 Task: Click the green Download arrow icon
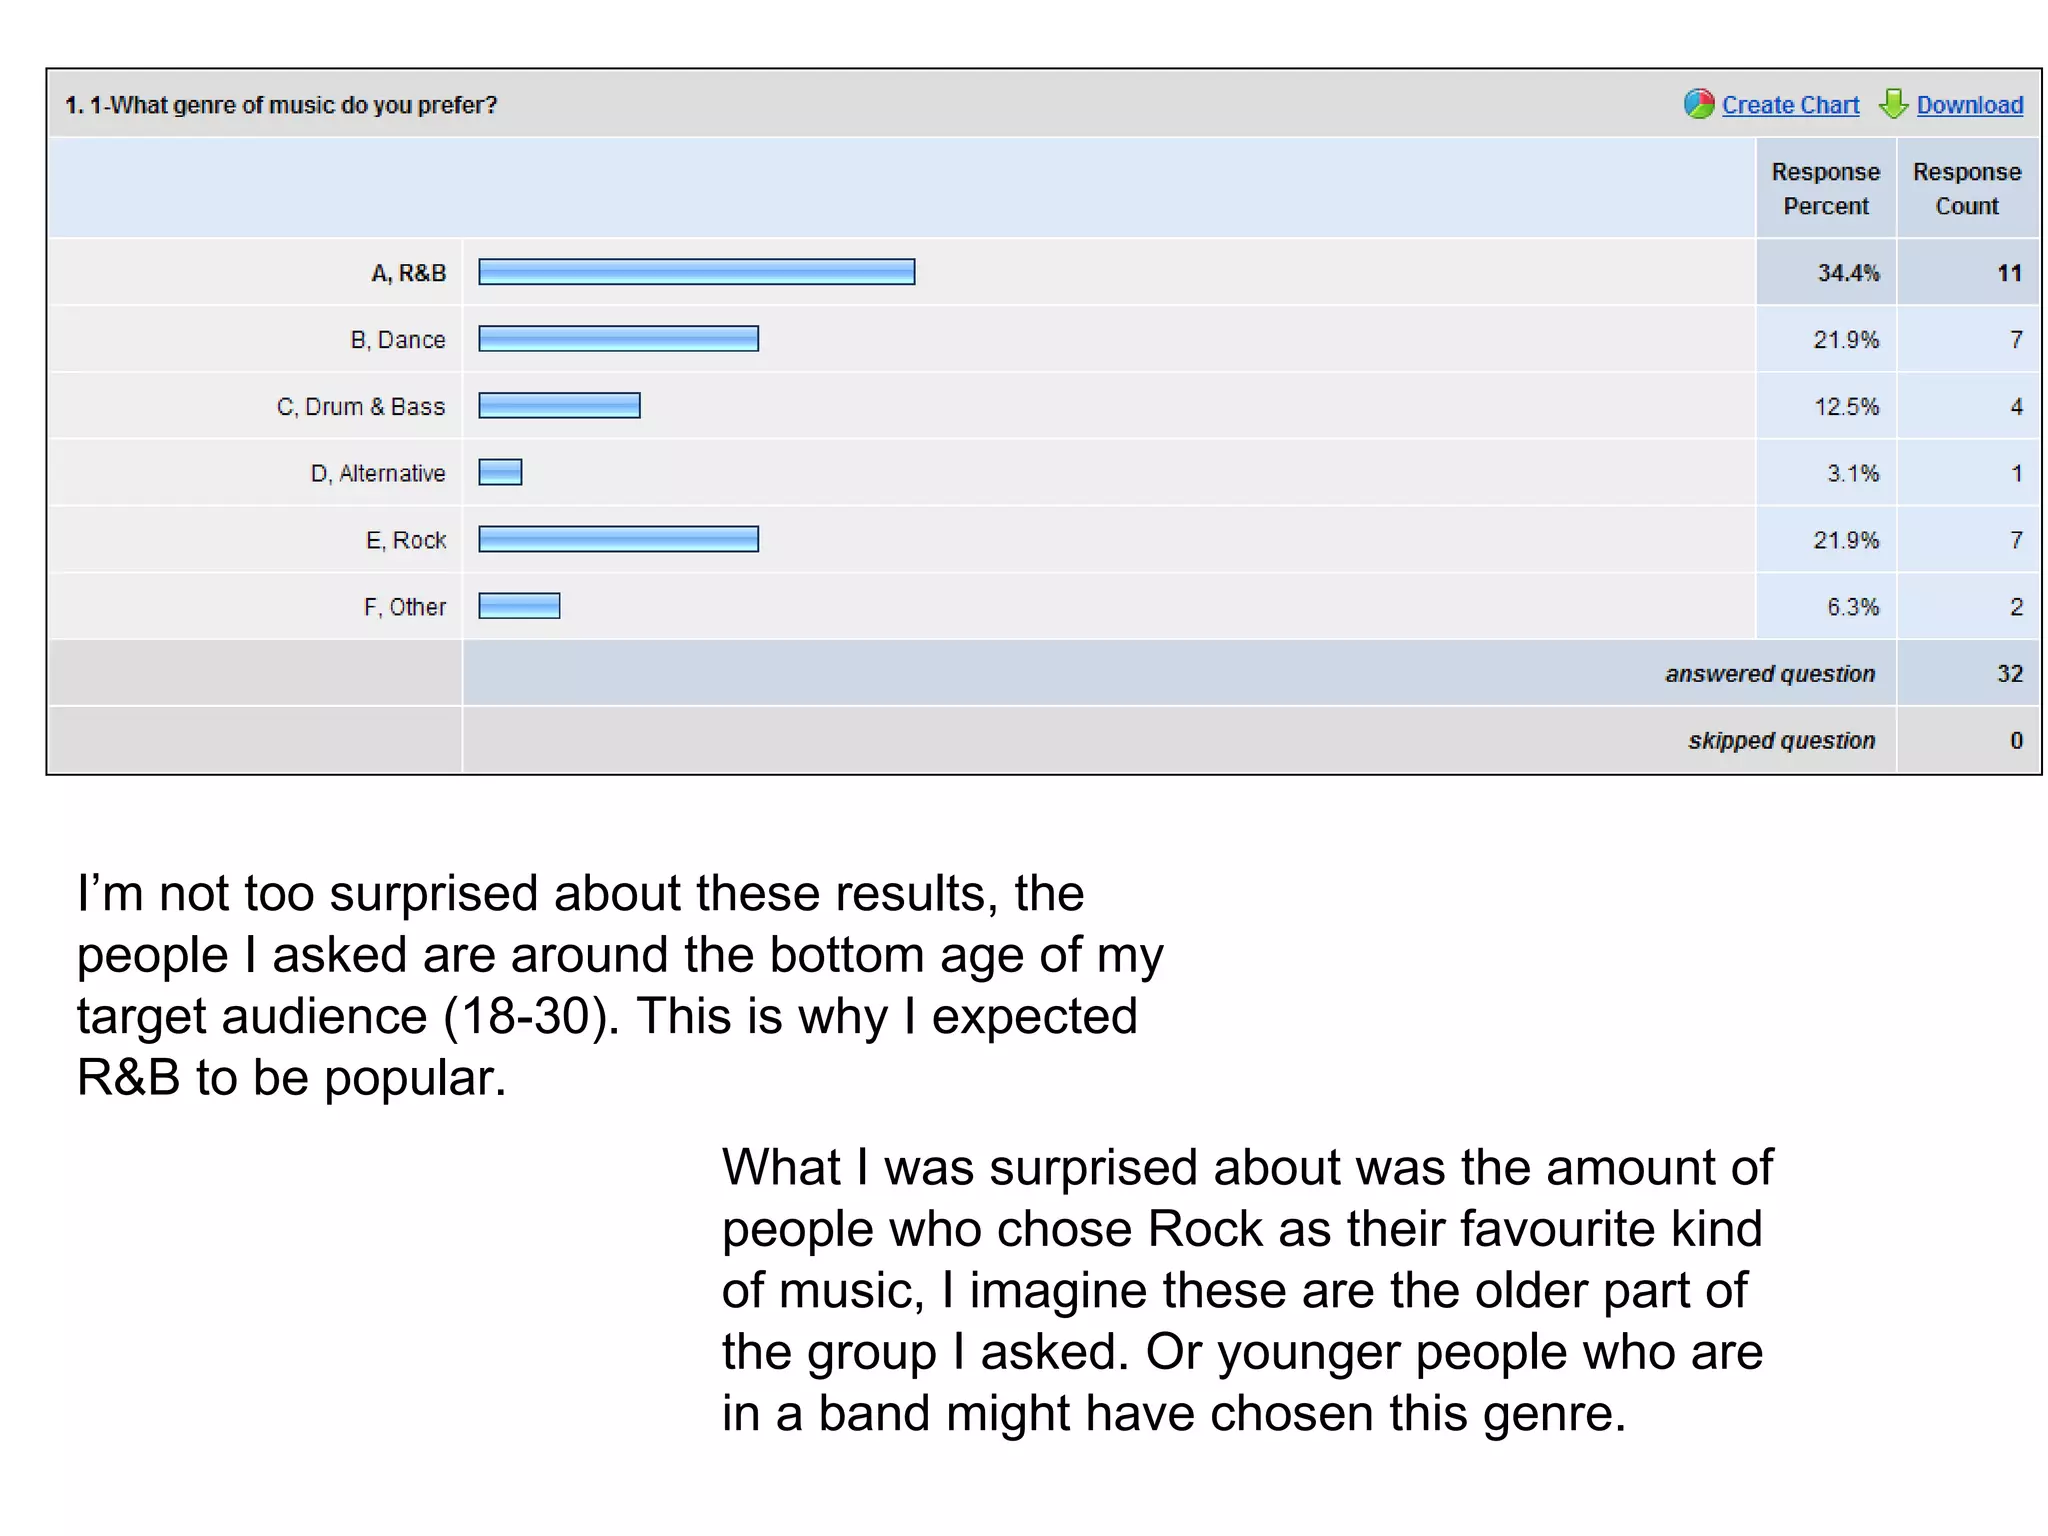1893,104
